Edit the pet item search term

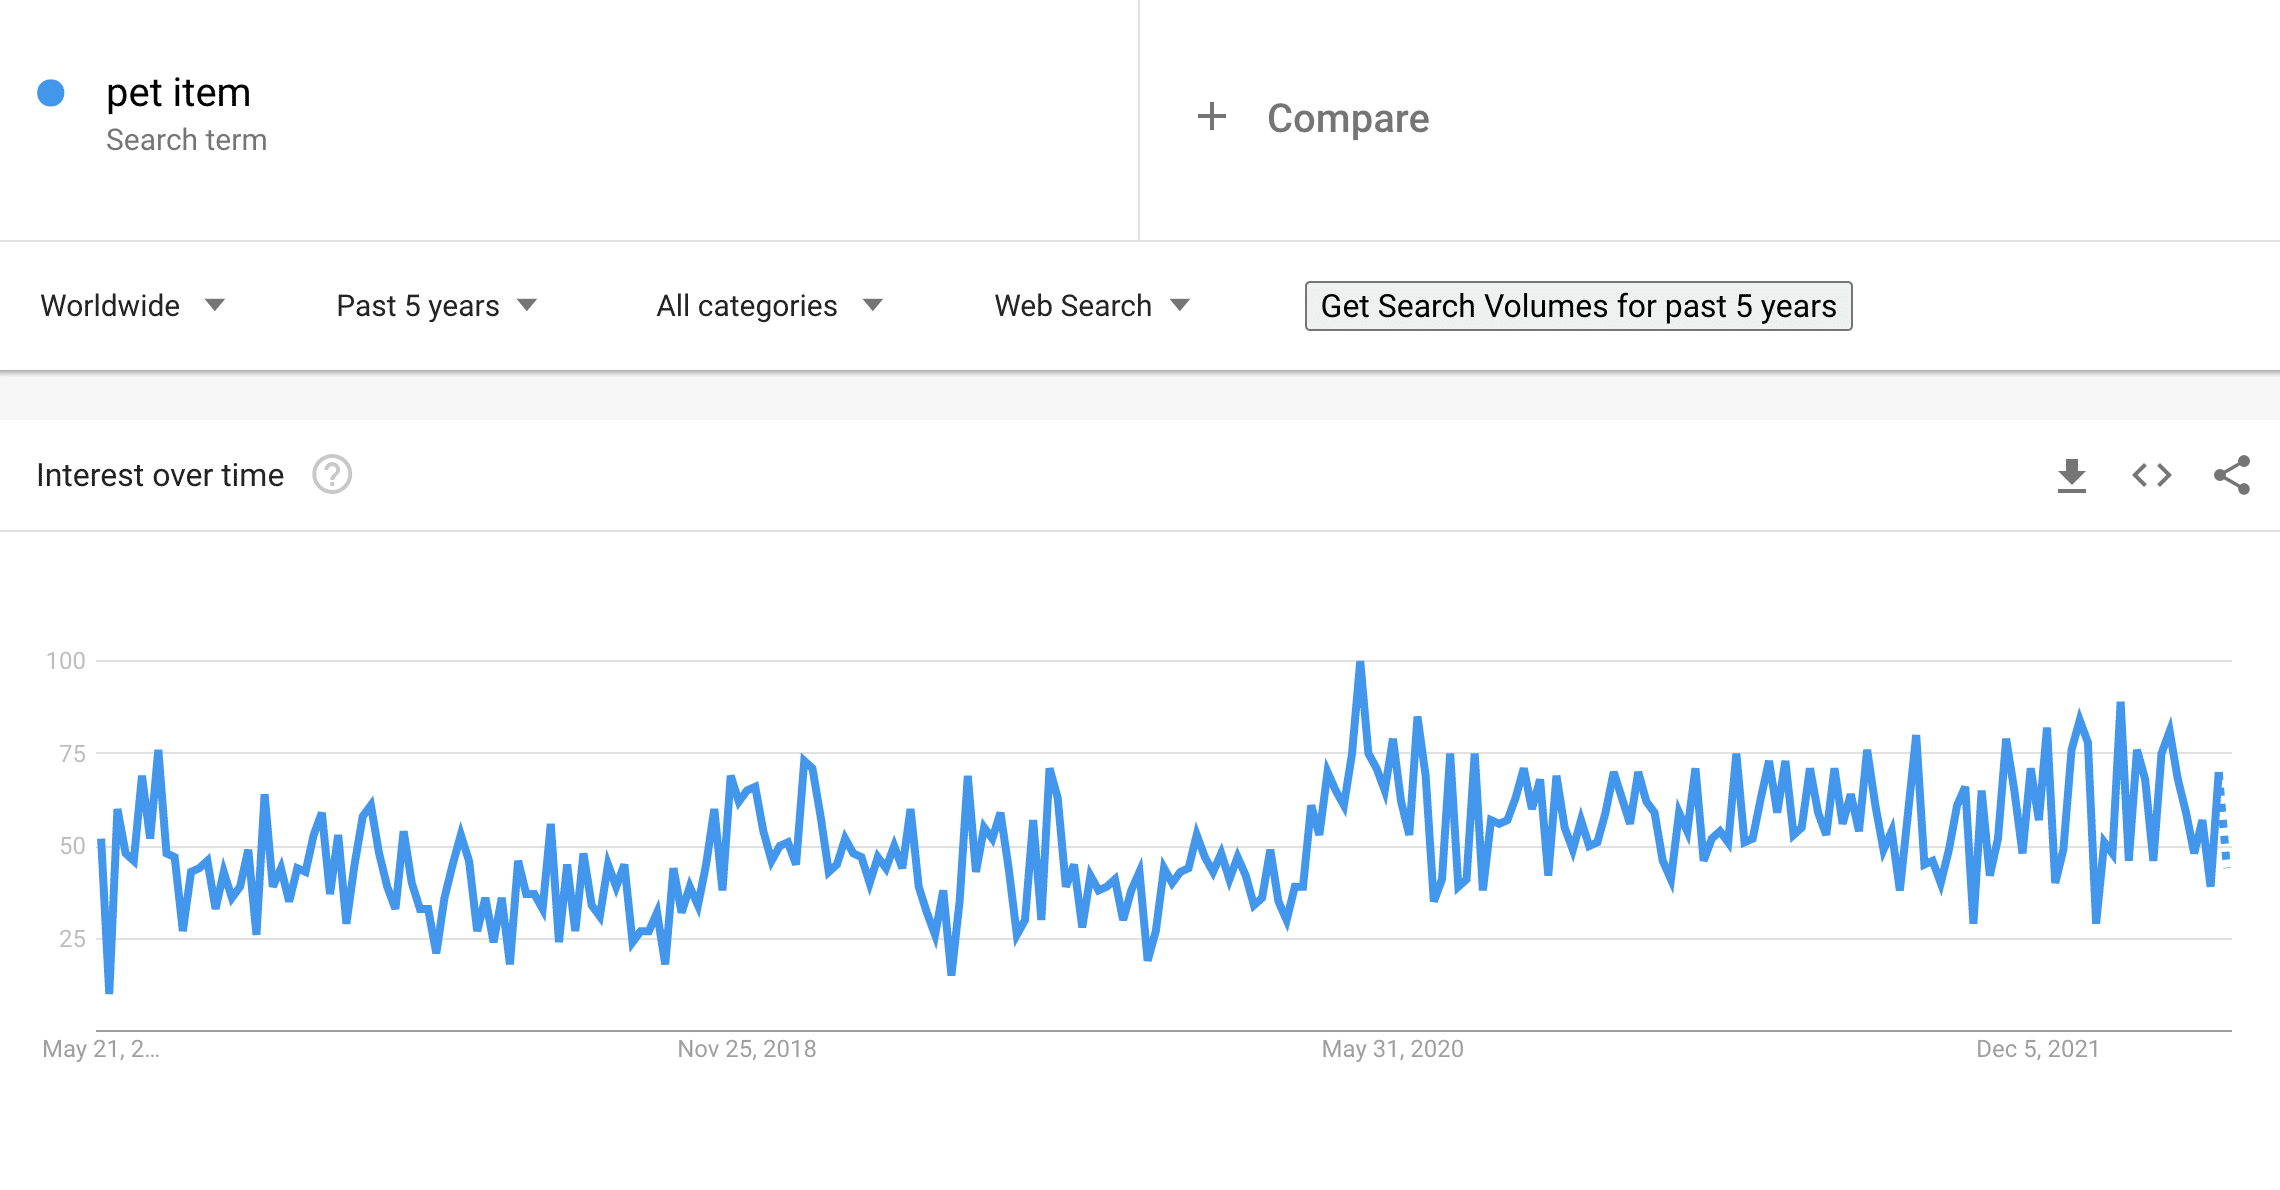178,92
